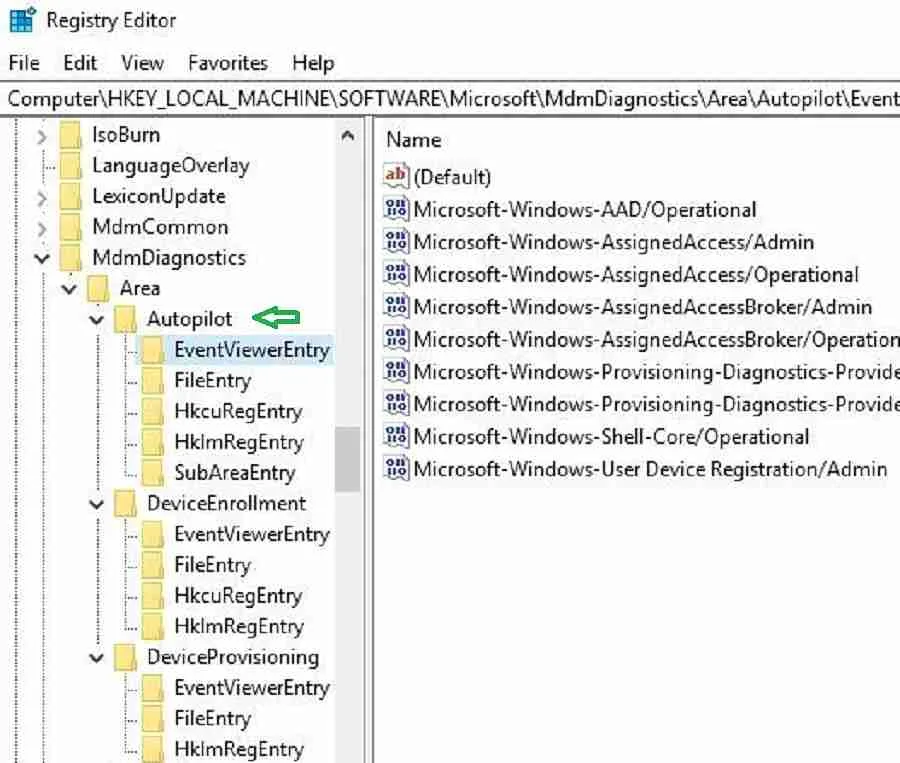Screen dimensions: 900x763
Task: Collapse the DeviceEnrollment node
Action: coord(97,504)
